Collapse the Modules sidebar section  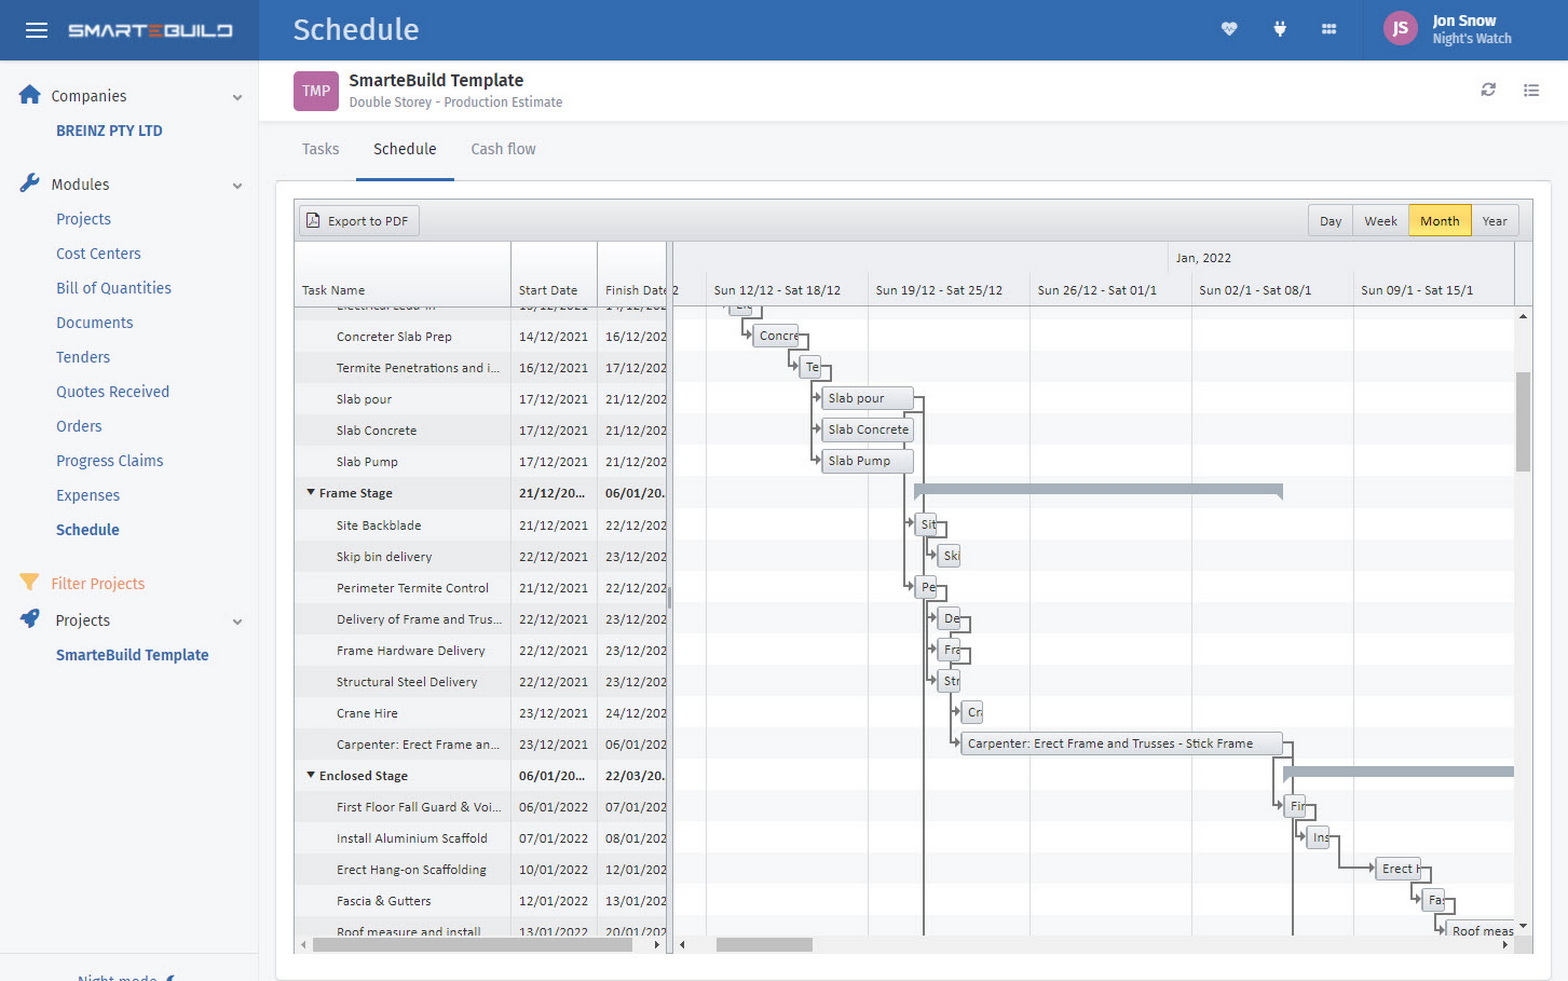(237, 185)
